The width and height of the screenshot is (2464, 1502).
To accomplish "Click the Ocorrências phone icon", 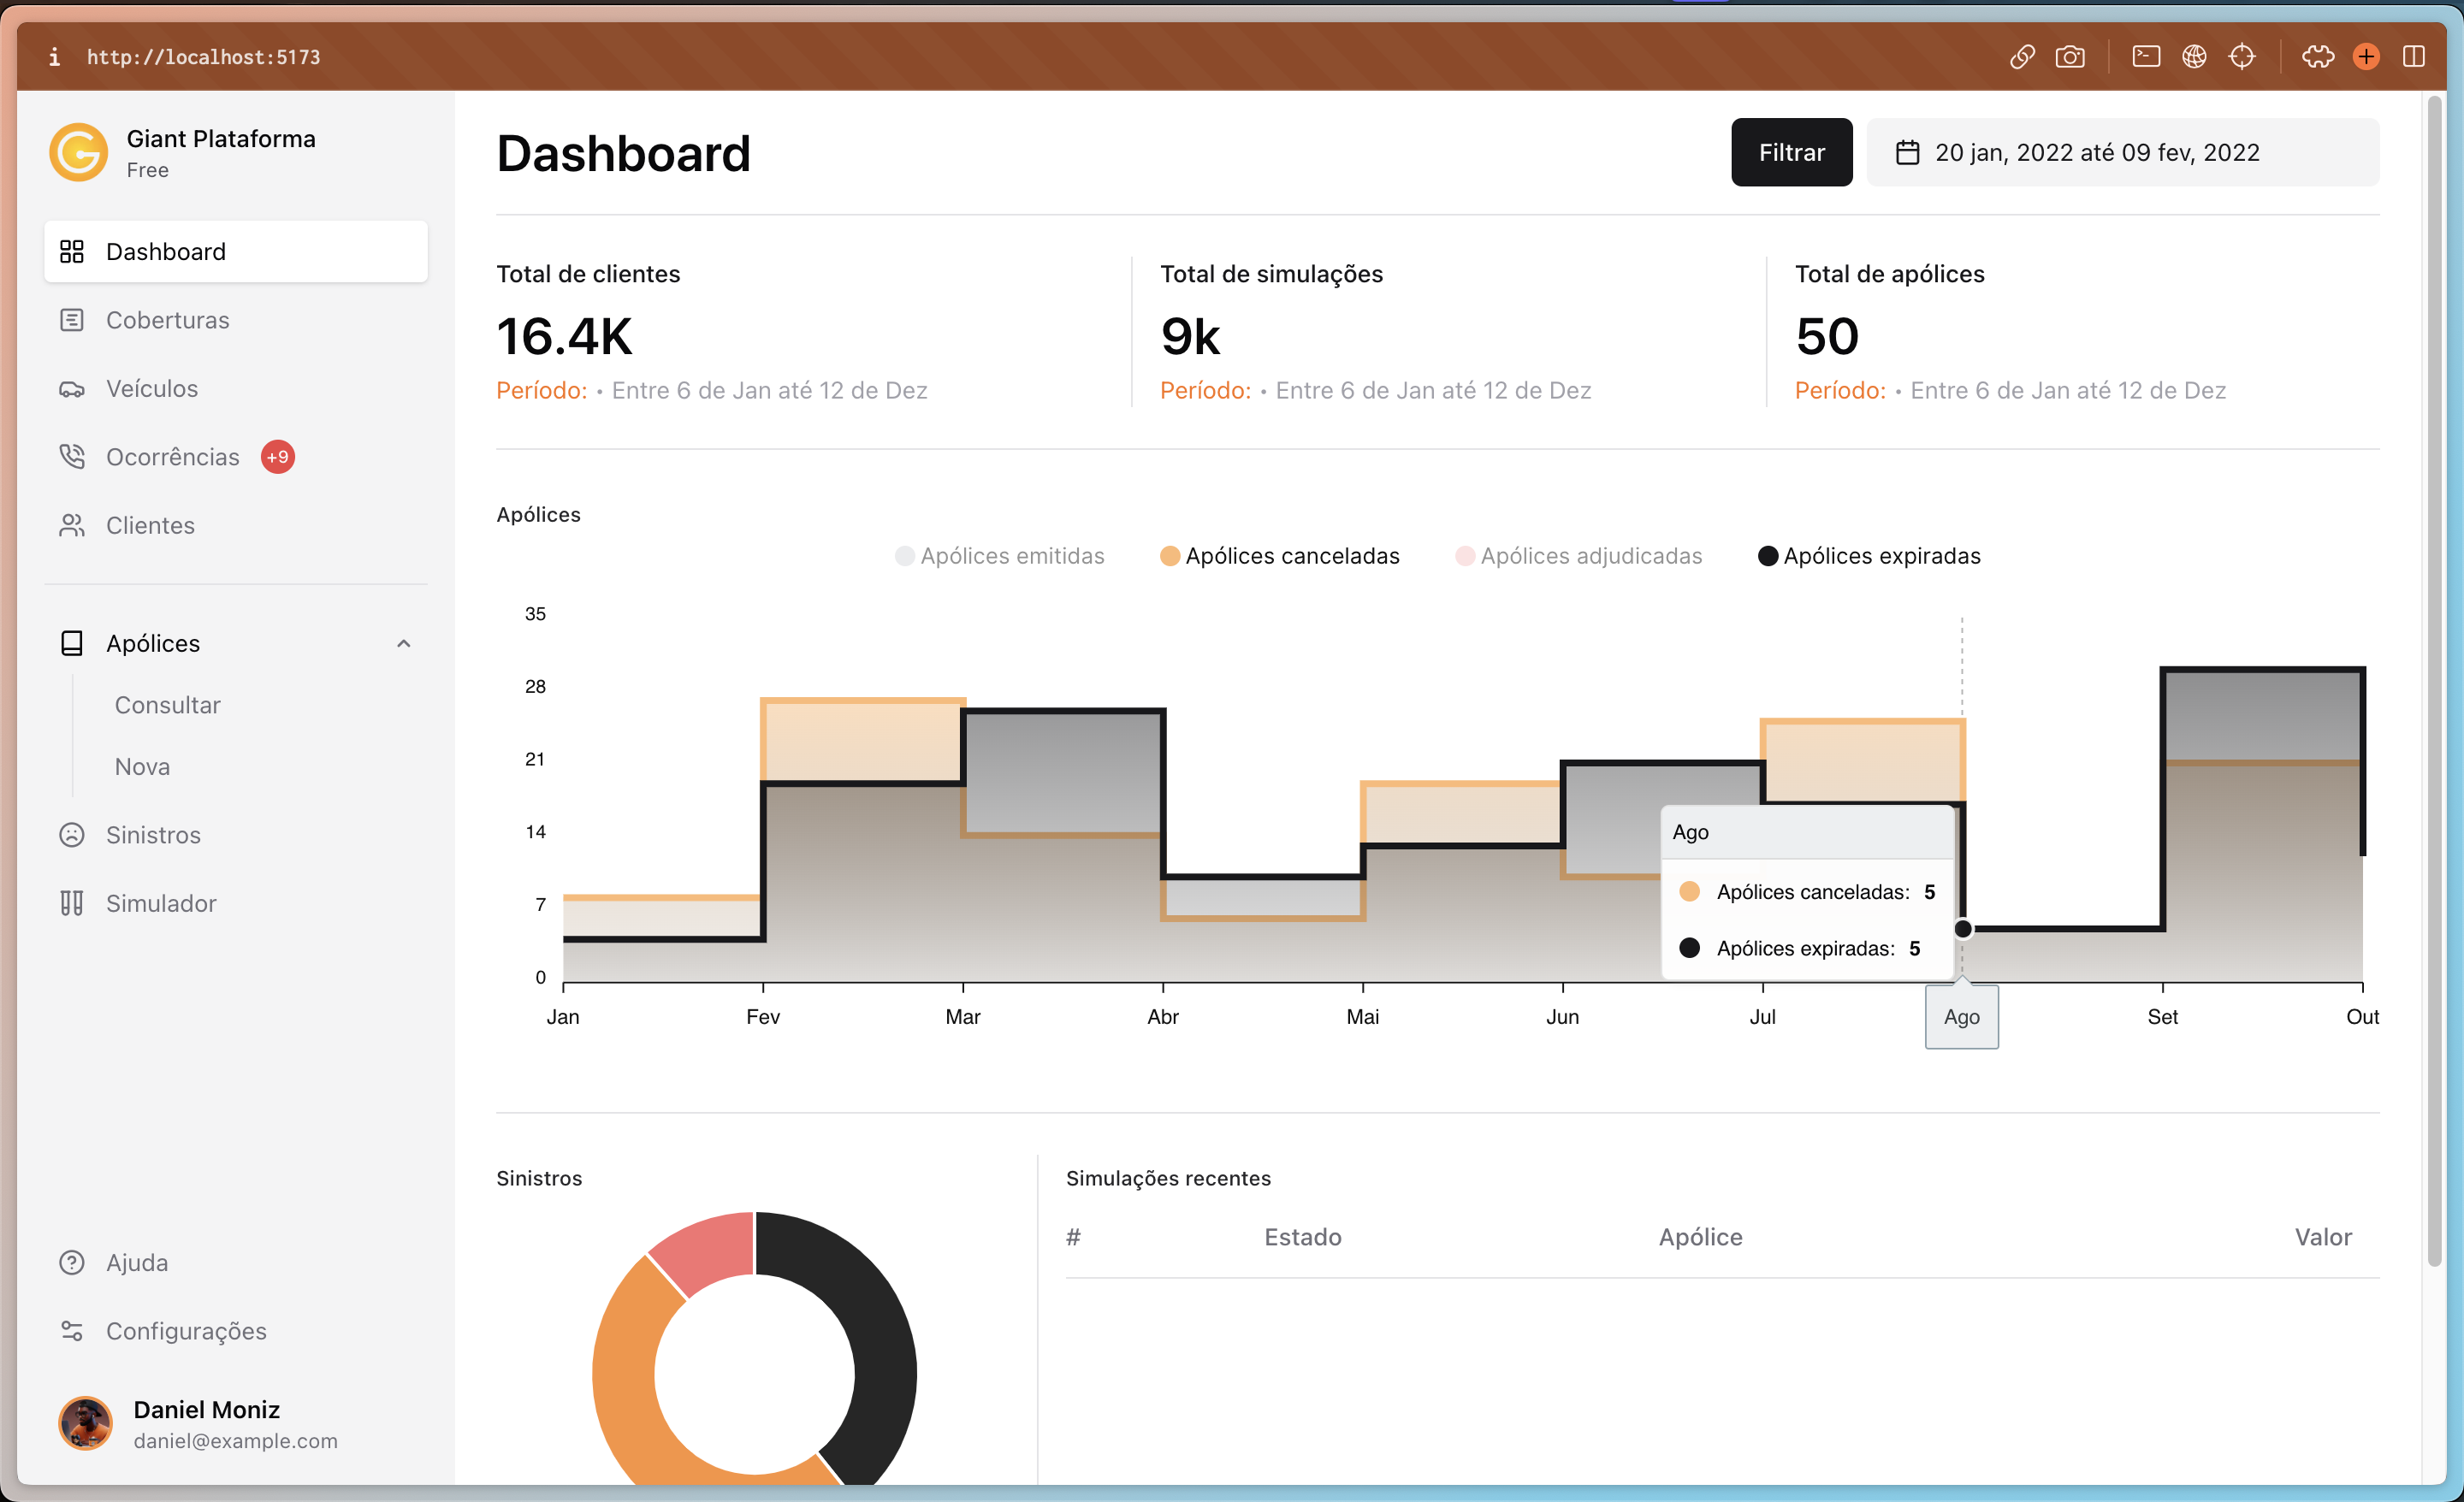I will 72,457.
